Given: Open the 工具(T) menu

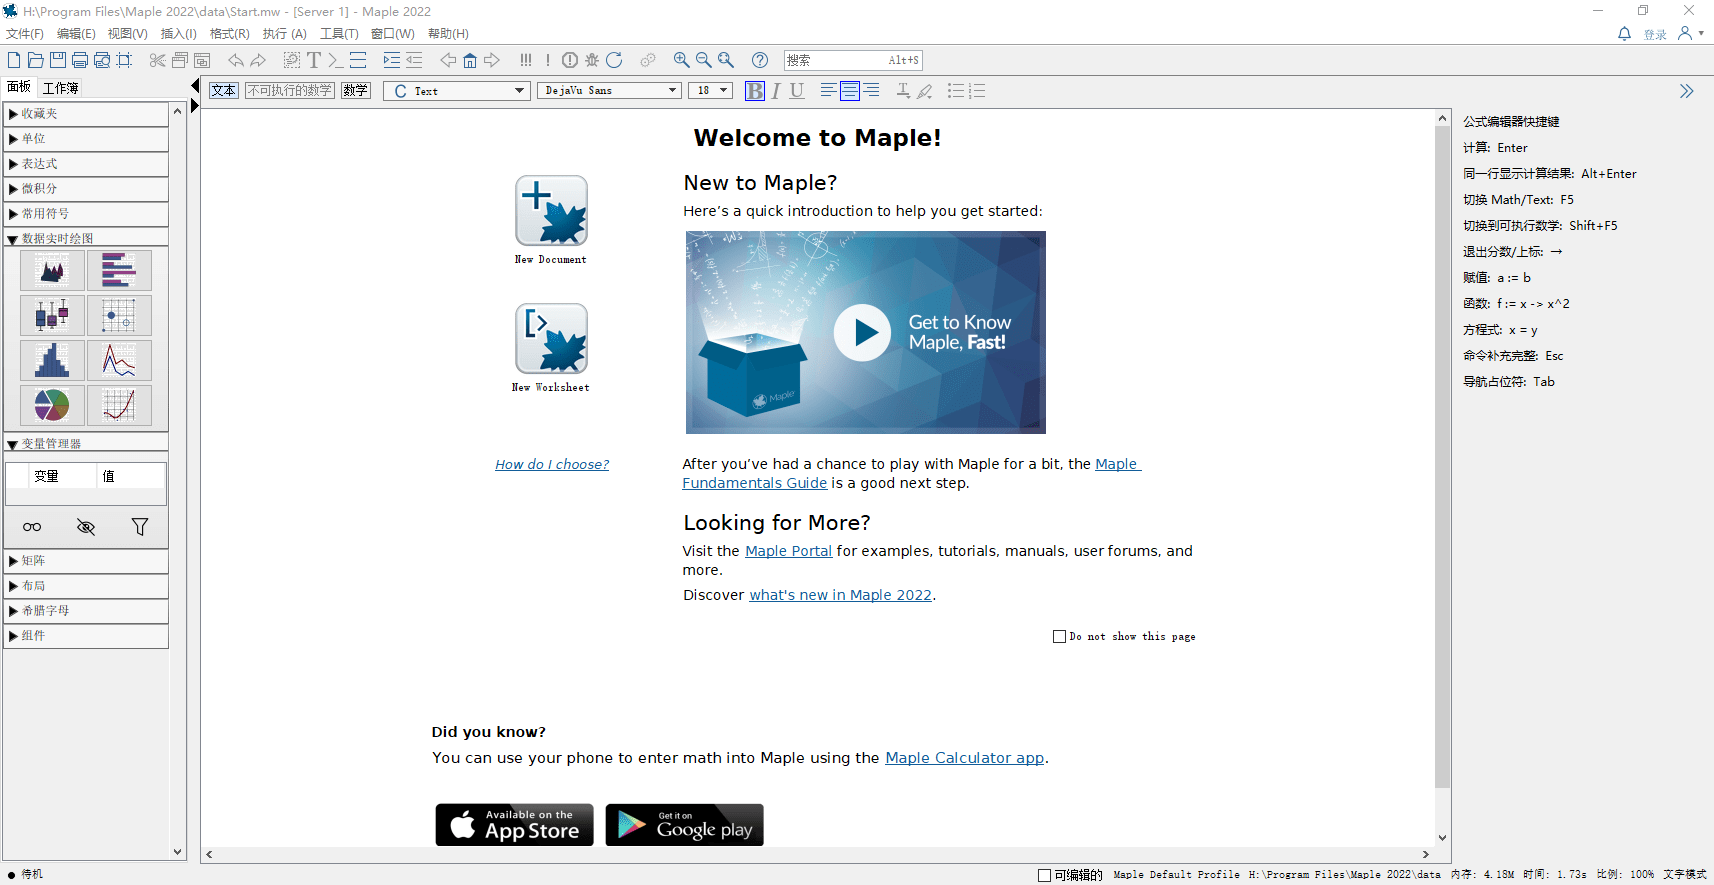Looking at the screenshot, I should [x=339, y=34].
